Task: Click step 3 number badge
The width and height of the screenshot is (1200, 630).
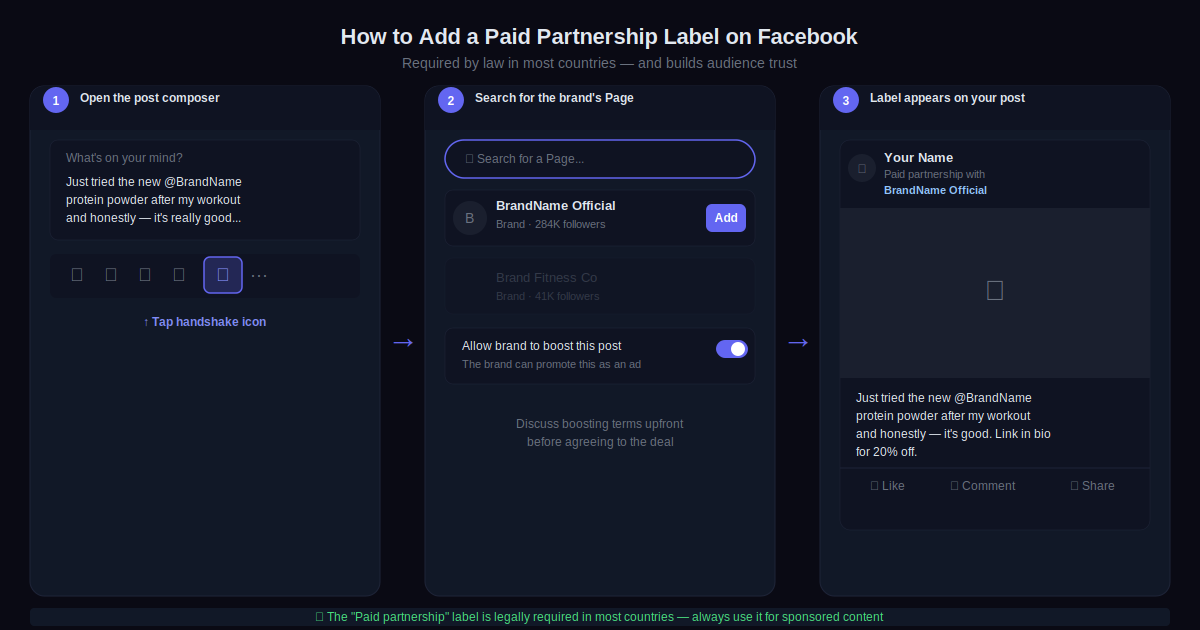Action: tap(846, 100)
